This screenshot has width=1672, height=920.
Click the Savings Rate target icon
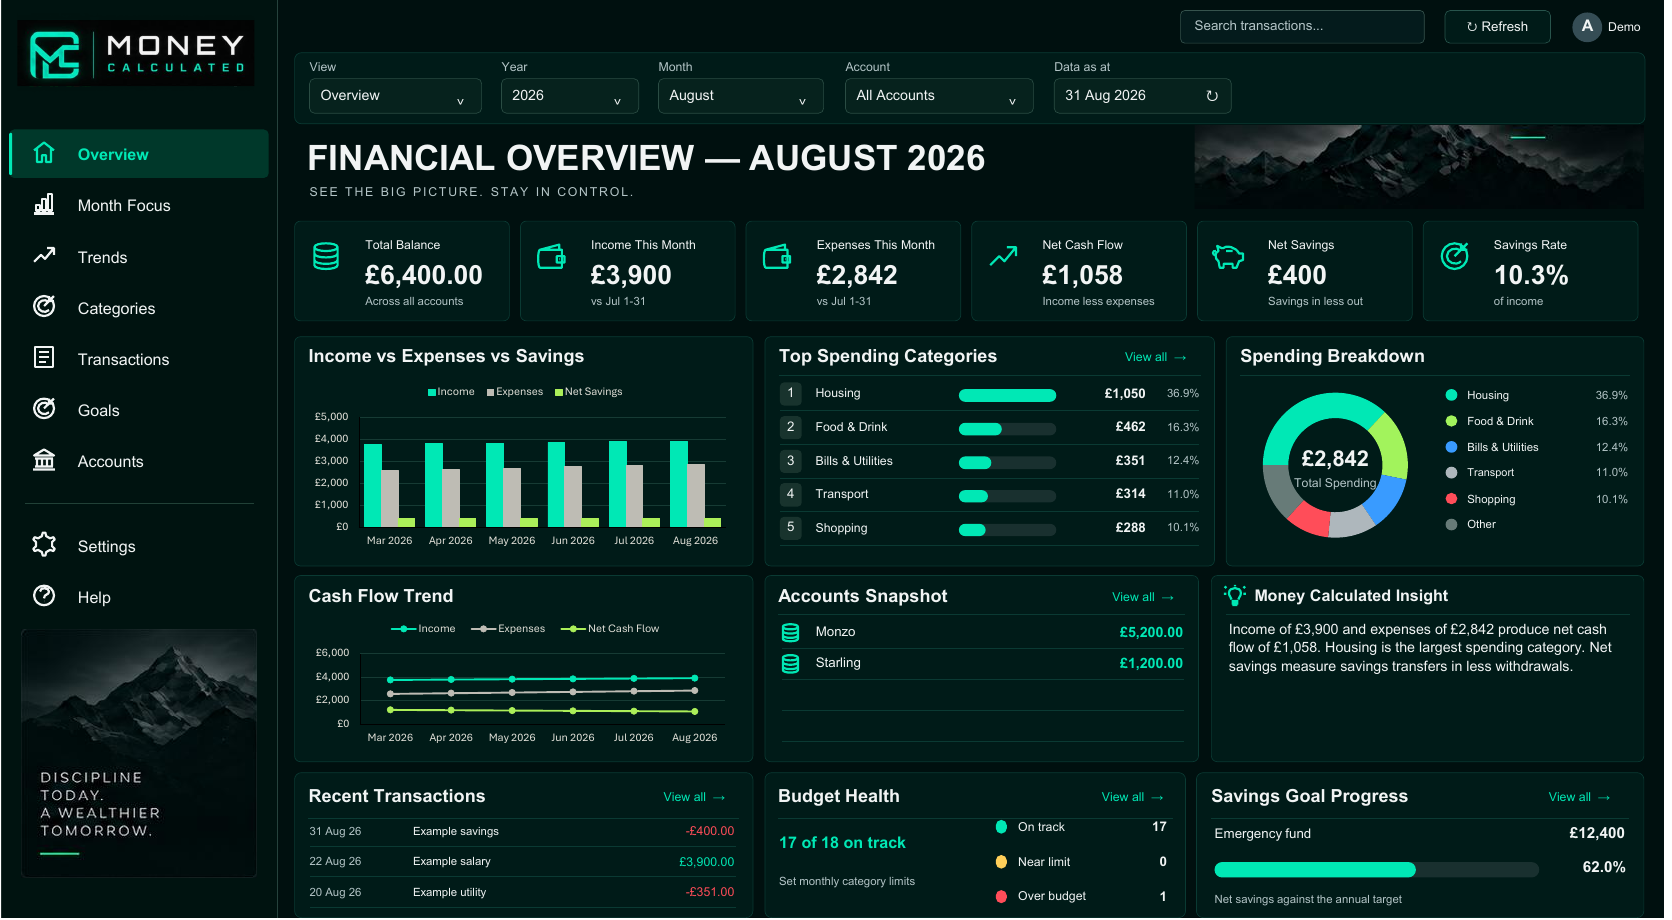(1455, 256)
